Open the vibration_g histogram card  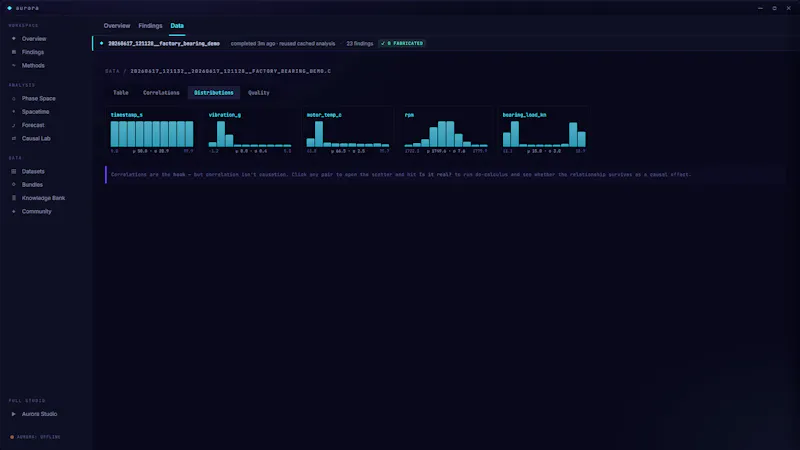coord(250,132)
